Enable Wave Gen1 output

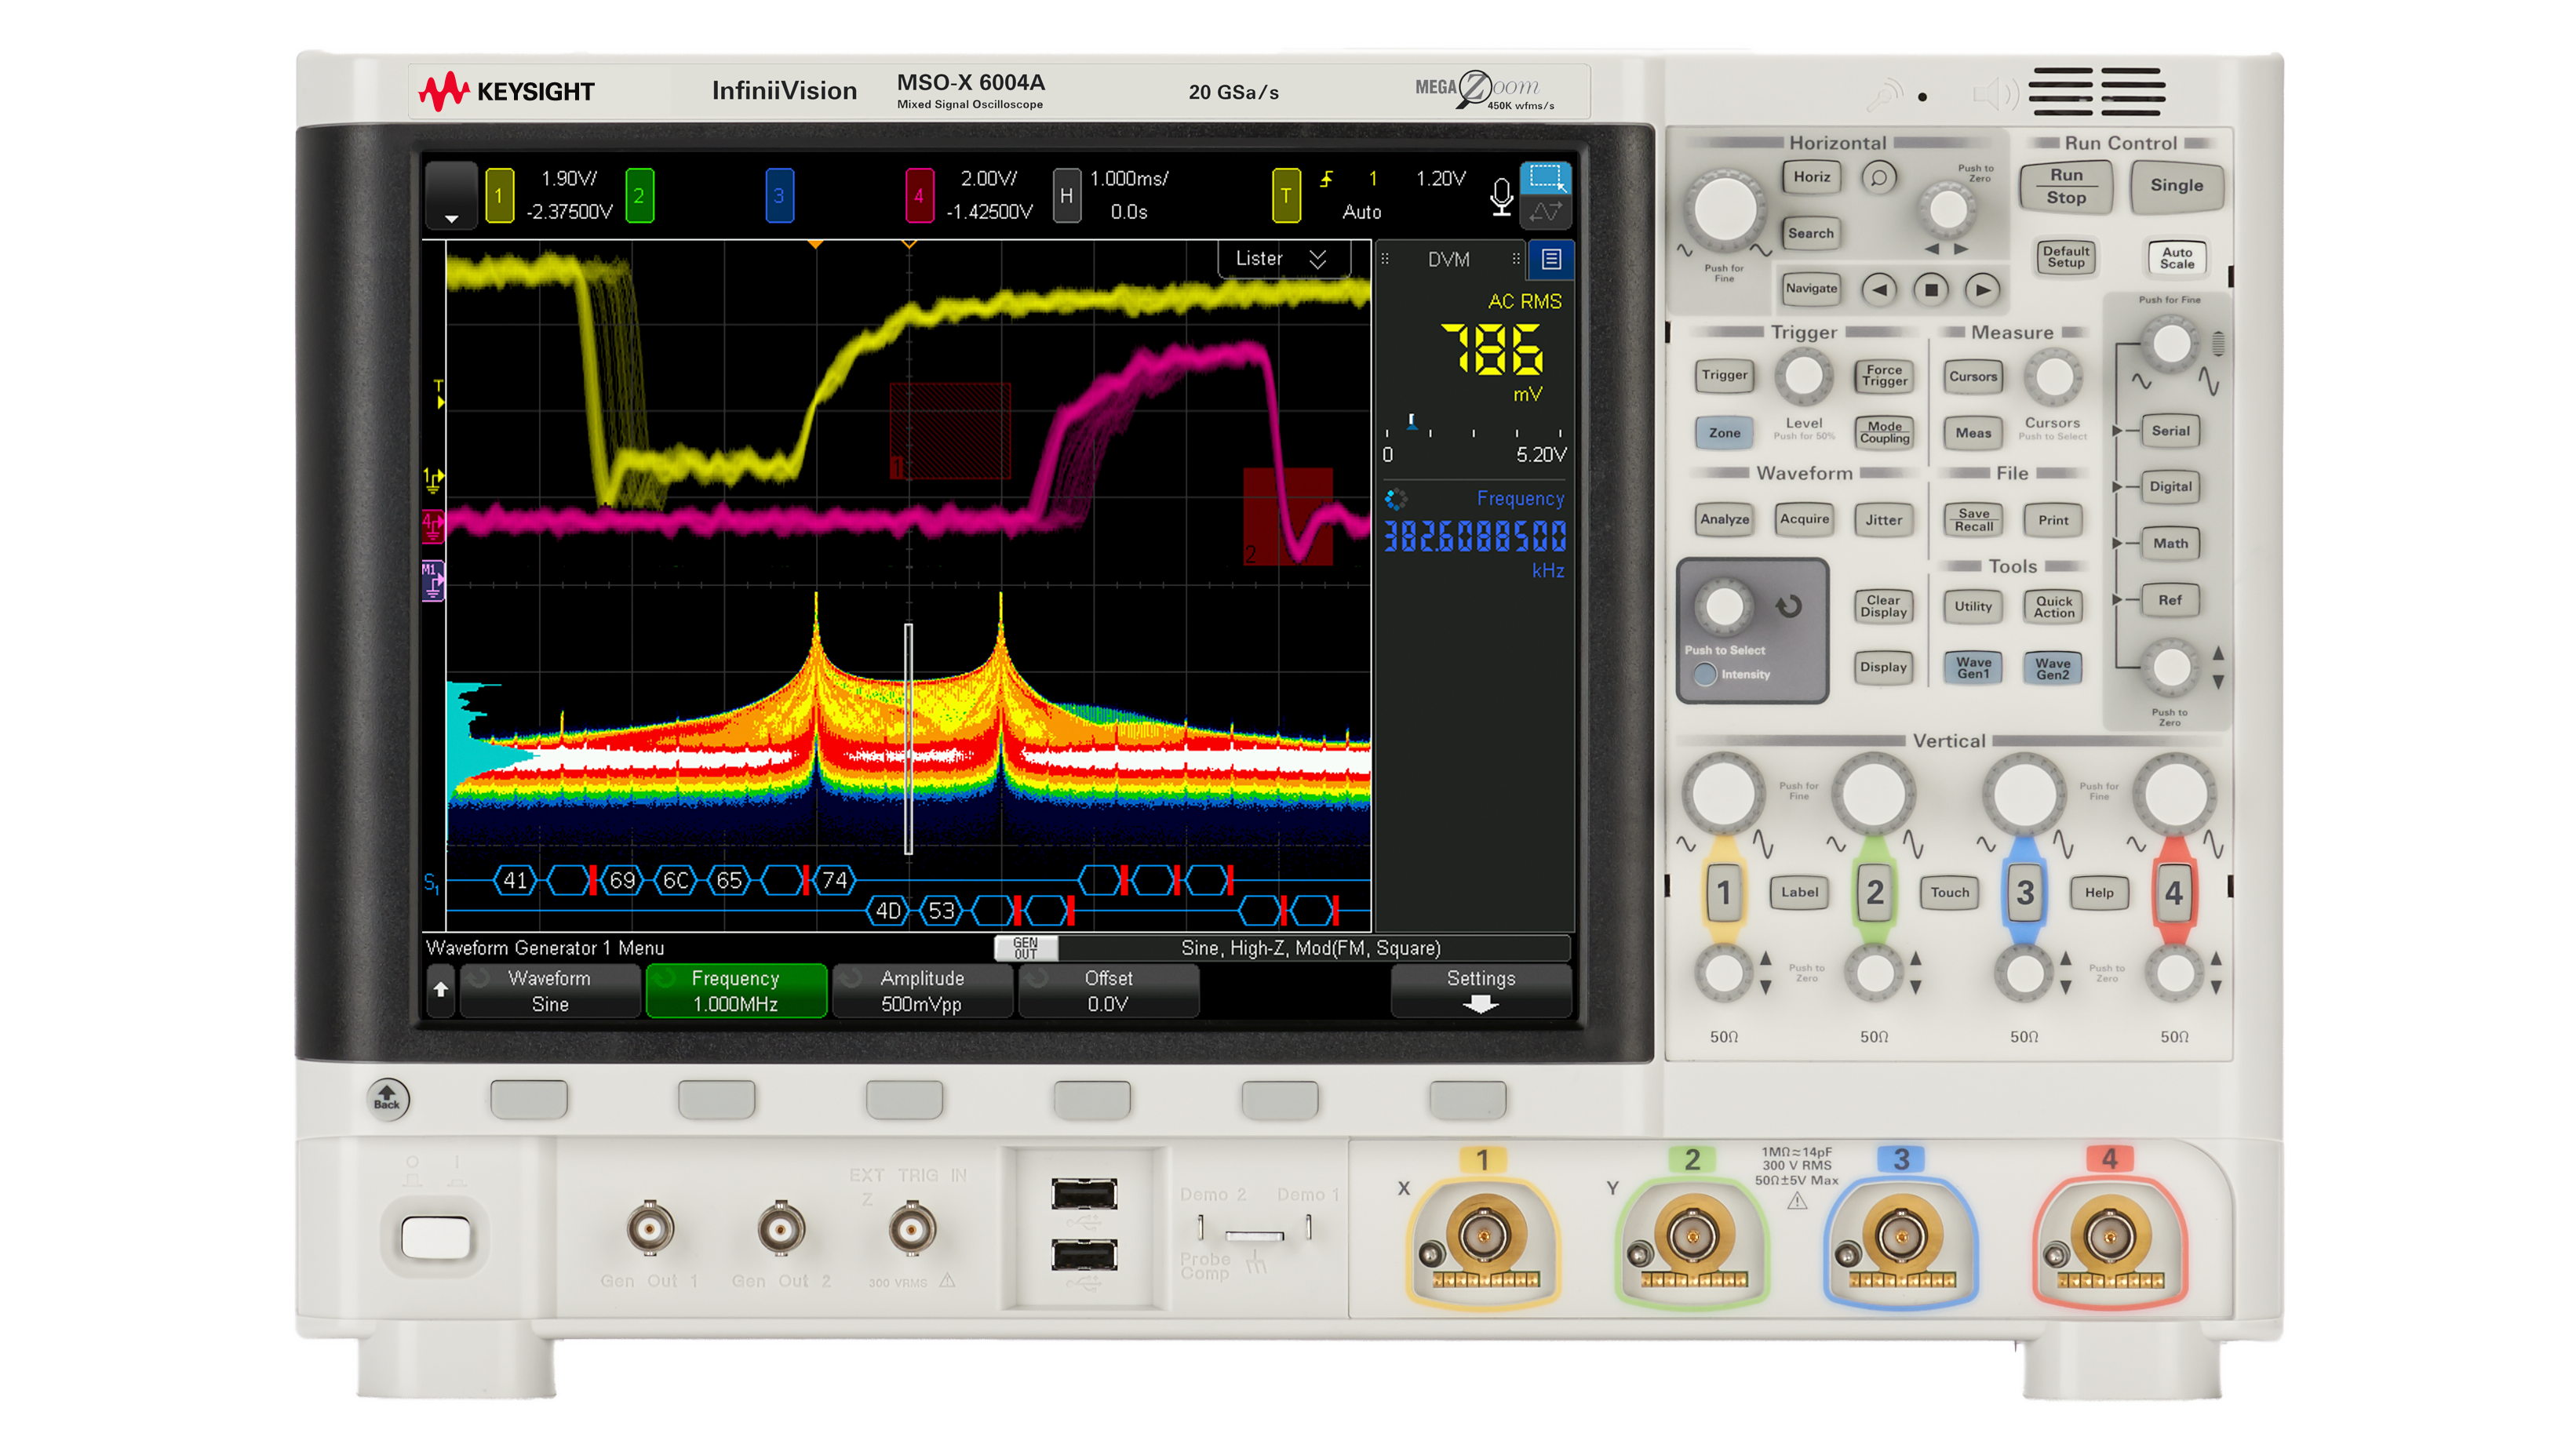pyautogui.click(x=1973, y=667)
